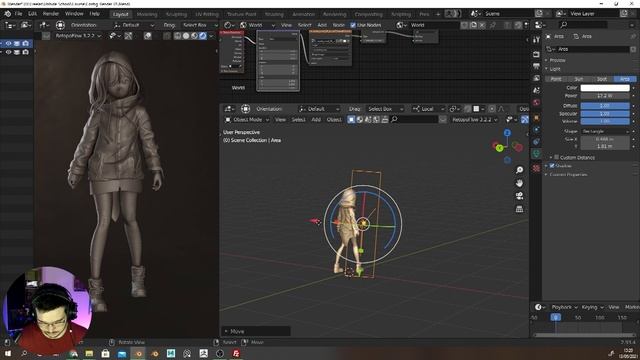Adjust the Diffuse slider in light settings

coord(605,106)
